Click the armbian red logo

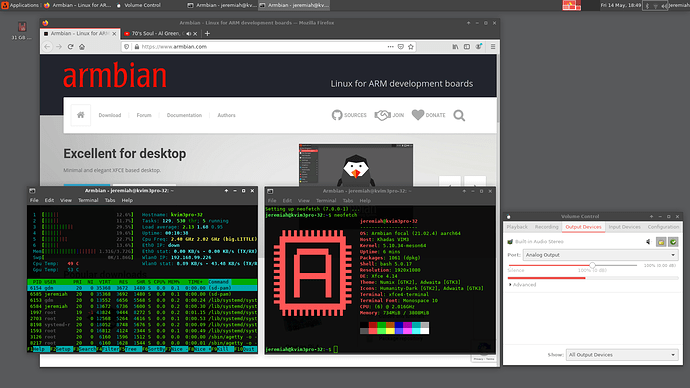tap(115, 76)
